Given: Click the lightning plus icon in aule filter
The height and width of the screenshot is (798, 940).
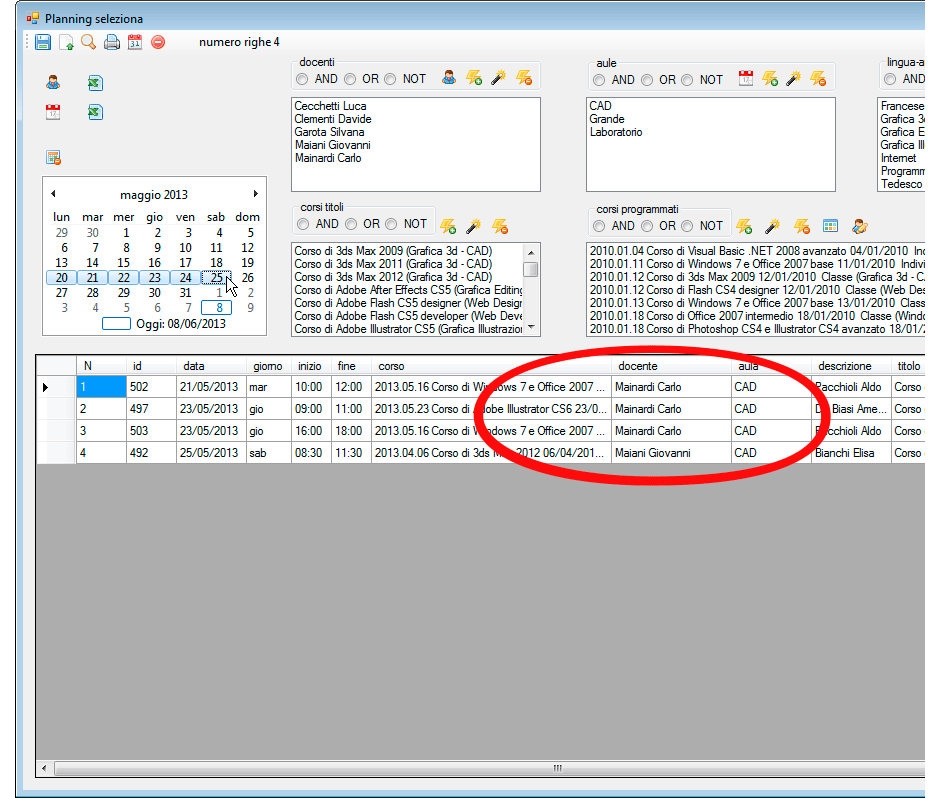Looking at the screenshot, I should coord(770,78).
